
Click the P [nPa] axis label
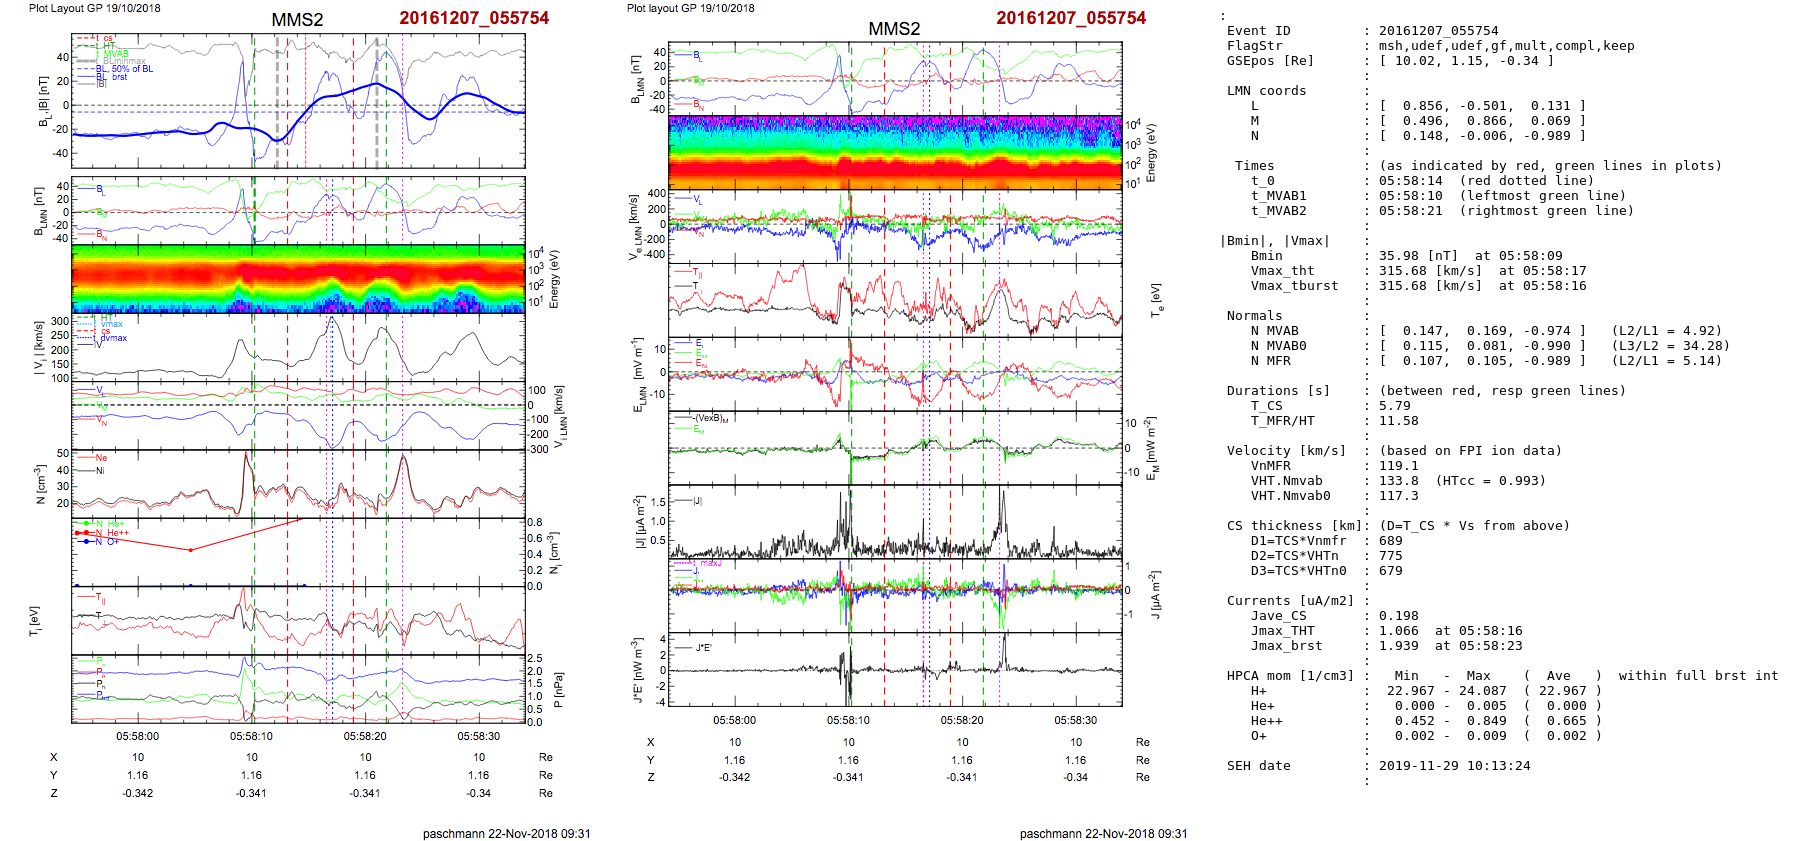pyautogui.click(x=558, y=689)
